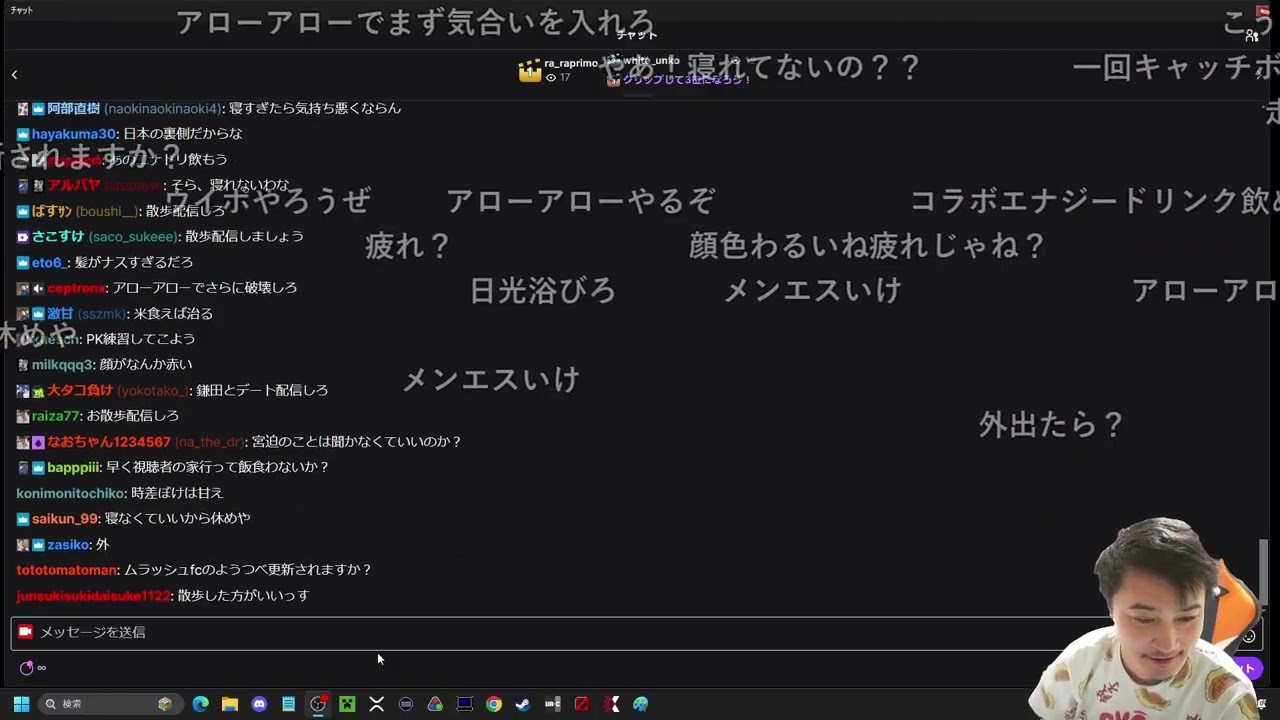
Task: Open the emote picker in message box
Action: 1248,636
